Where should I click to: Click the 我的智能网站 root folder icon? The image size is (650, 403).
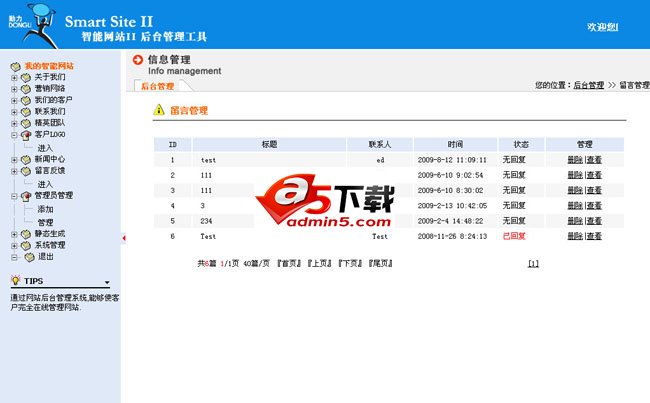[x=15, y=66]
